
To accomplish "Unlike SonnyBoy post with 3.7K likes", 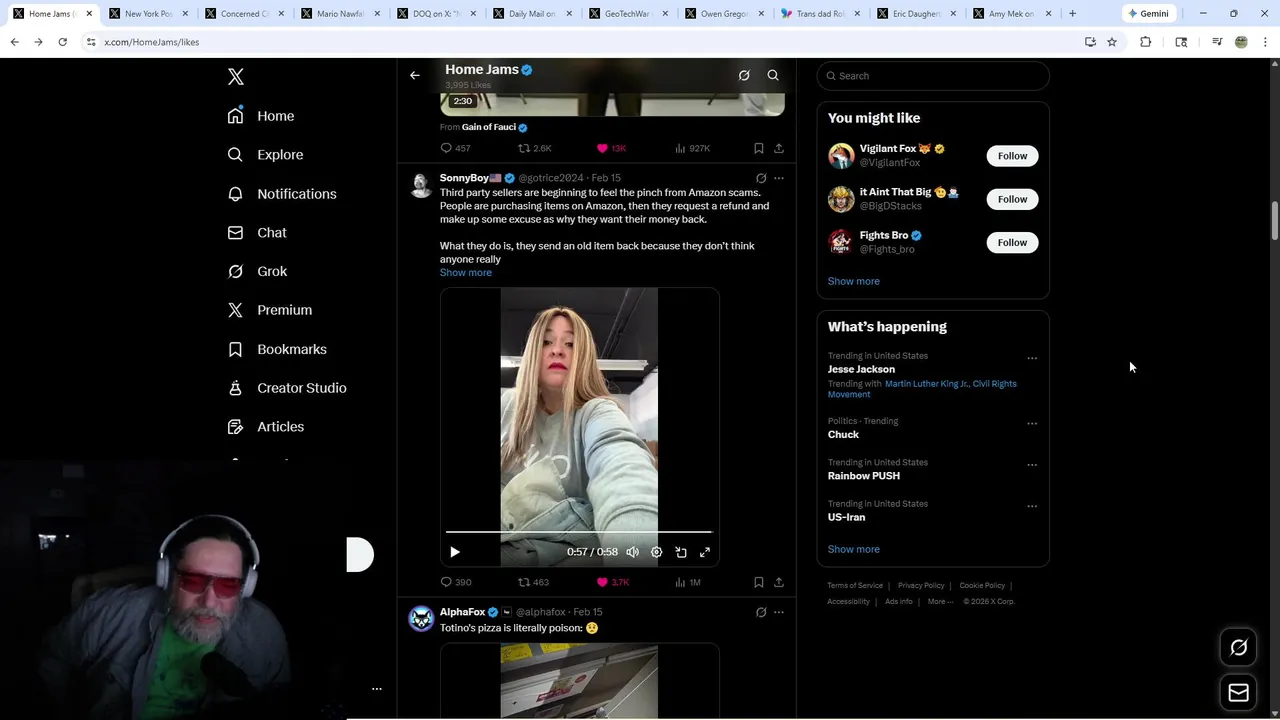I will [x=613, y=582].
